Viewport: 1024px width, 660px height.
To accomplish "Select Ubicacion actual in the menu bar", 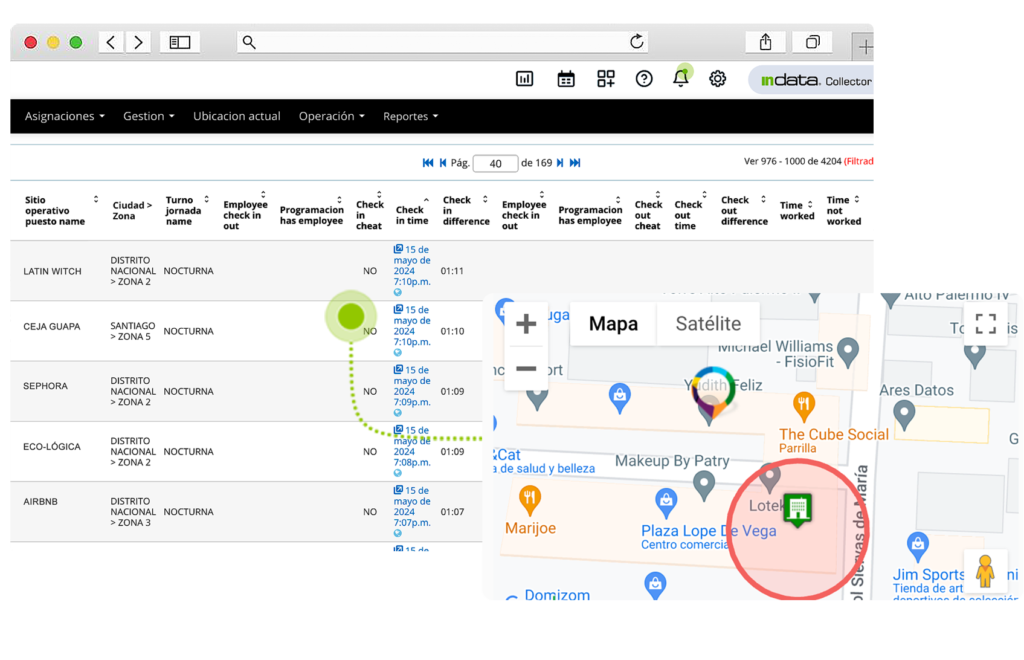I will (x=236, y=116).
